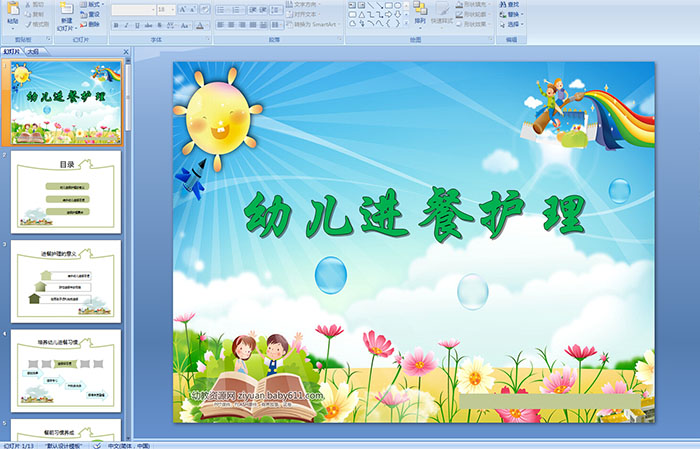Viewport: 700px width, 449px height.
Task: Select the right arrow shape in gallery
Action: [x=388, y=15]
